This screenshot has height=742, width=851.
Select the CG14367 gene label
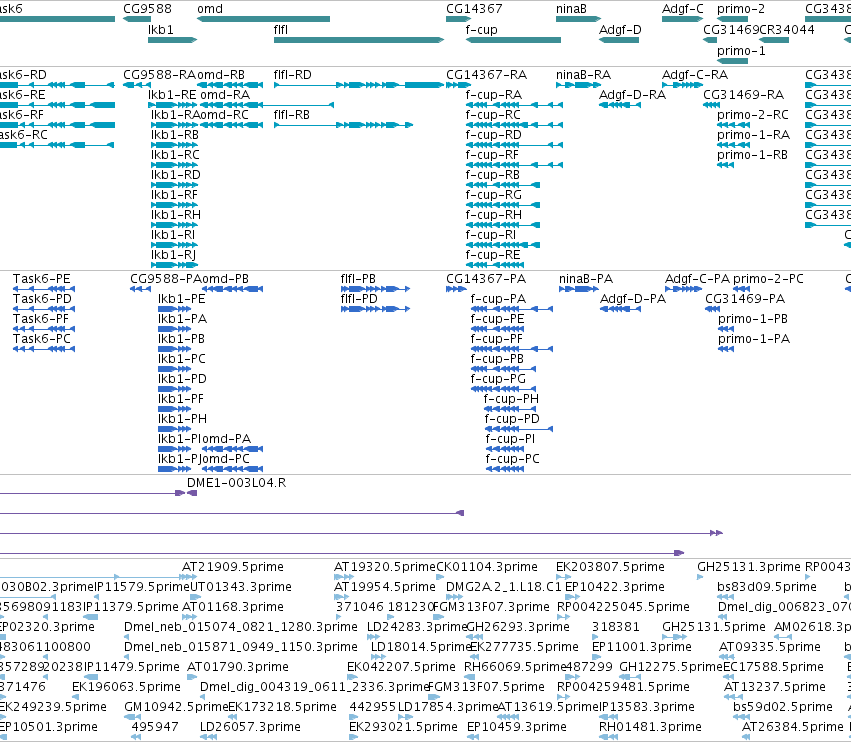pyautogui.click(x=474, y=9)
